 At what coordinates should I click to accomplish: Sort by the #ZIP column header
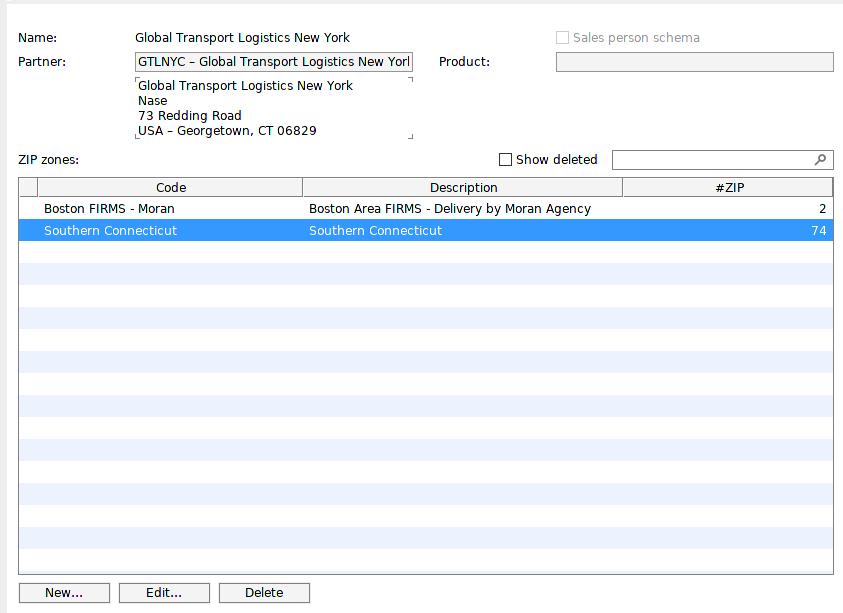[x=728, y=187]
